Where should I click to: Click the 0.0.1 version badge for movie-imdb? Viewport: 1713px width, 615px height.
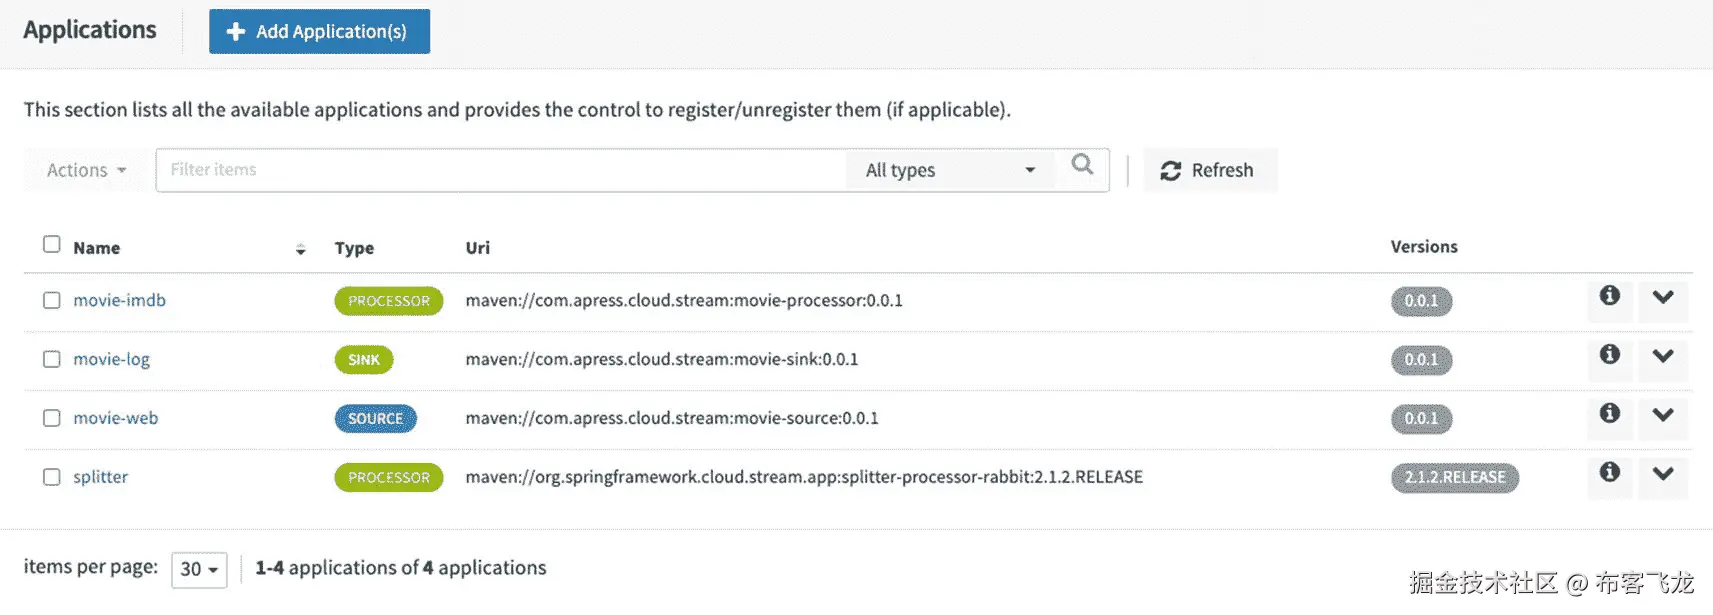[x=1421, y=301]
